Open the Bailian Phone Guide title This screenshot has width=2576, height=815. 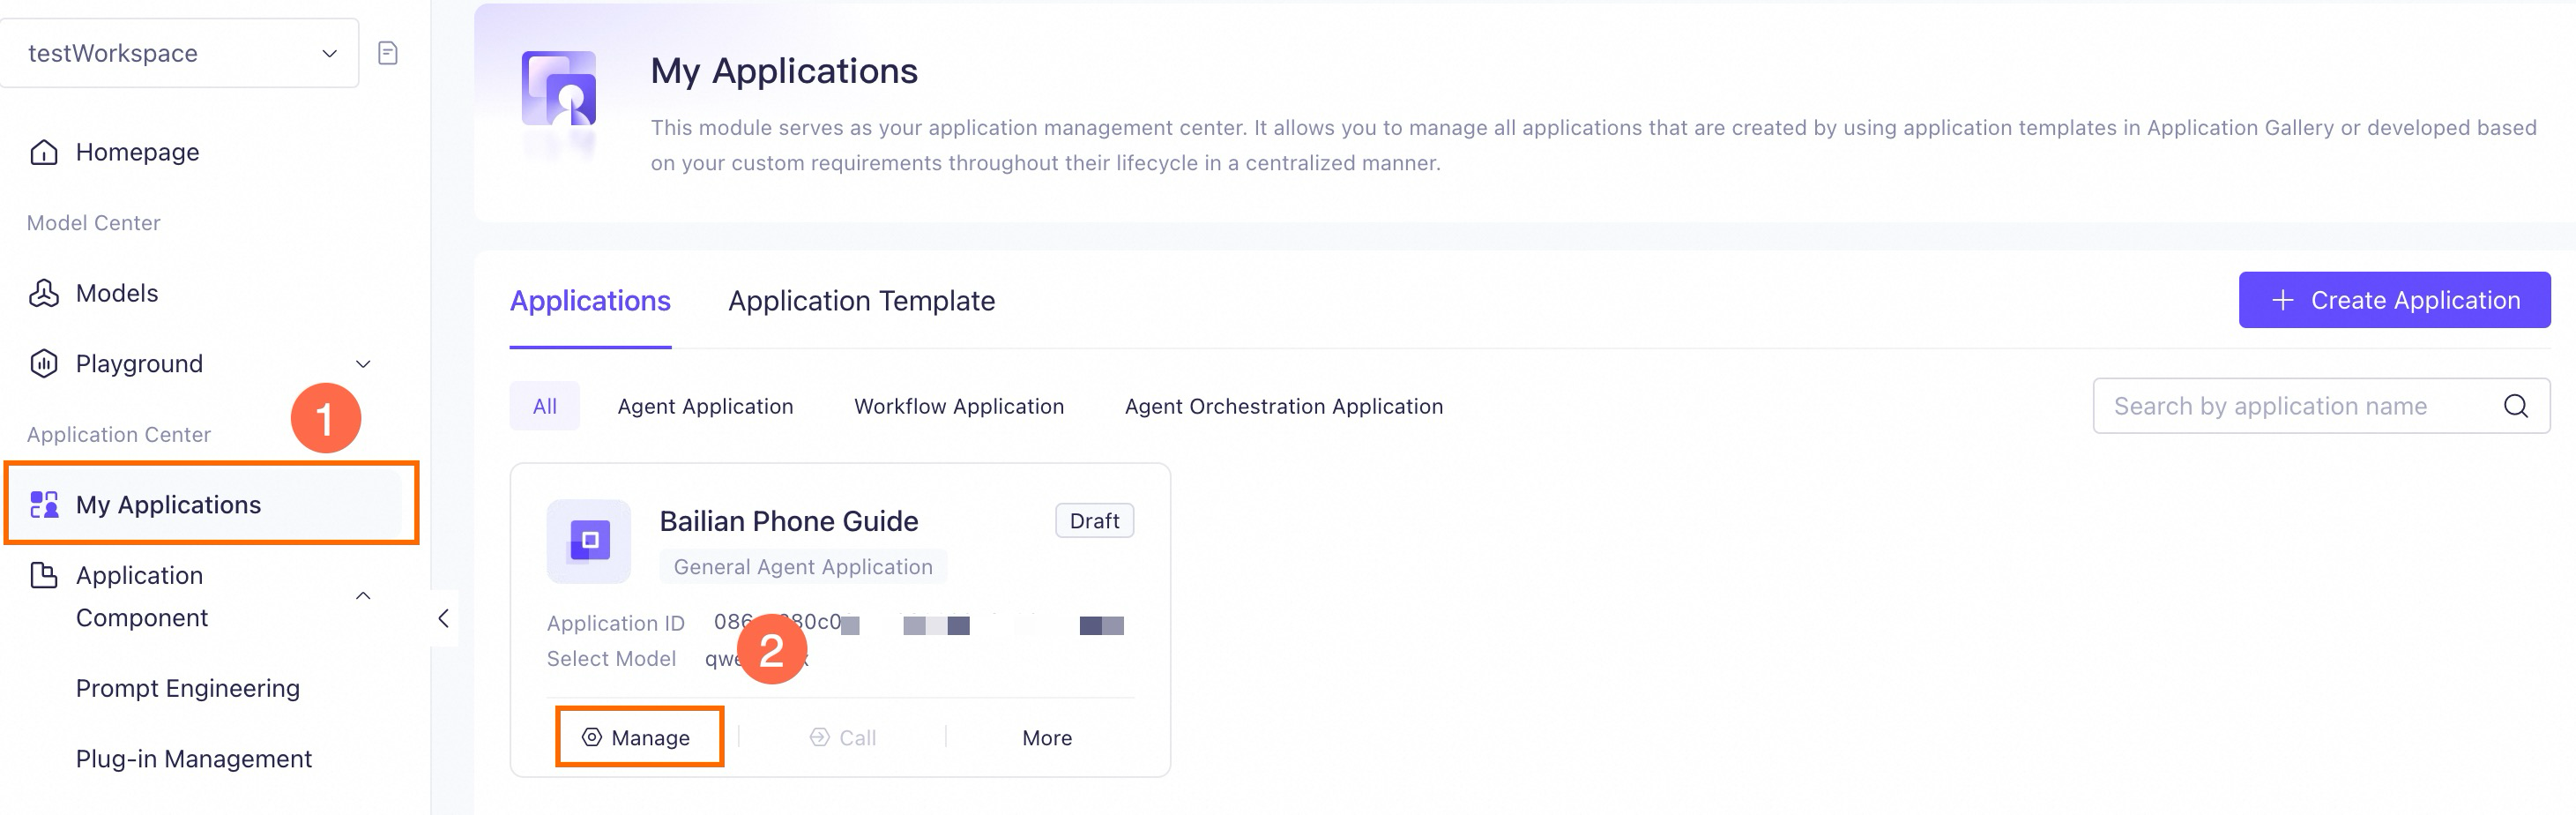(788, 521)
